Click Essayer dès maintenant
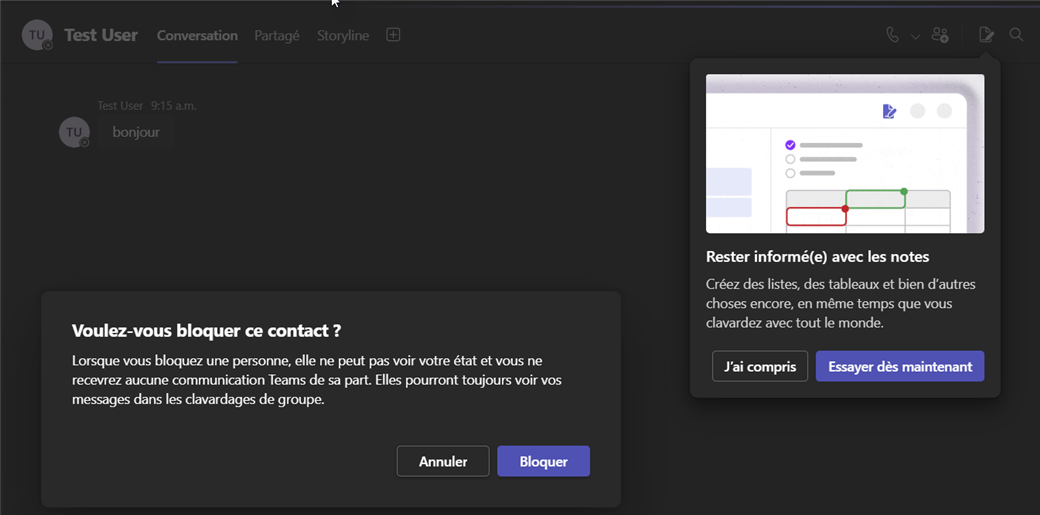The image size is (1040, 515). click(900, 366)
